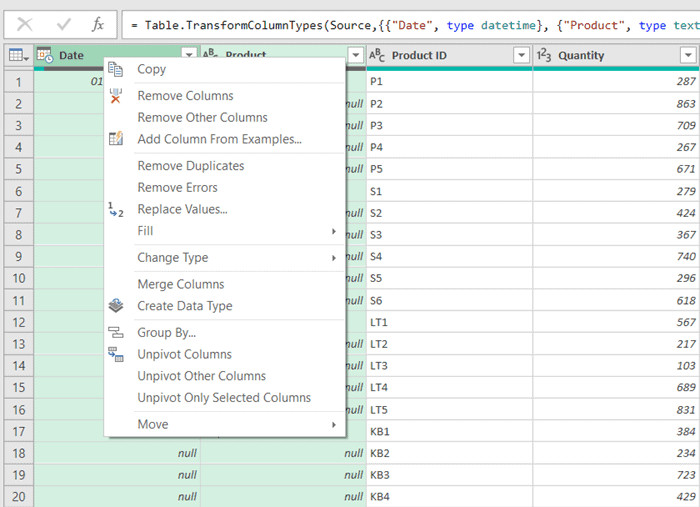Select Unpivot Other Columns
This screenshot has width=700, height=507.
(x=201, y=376)
